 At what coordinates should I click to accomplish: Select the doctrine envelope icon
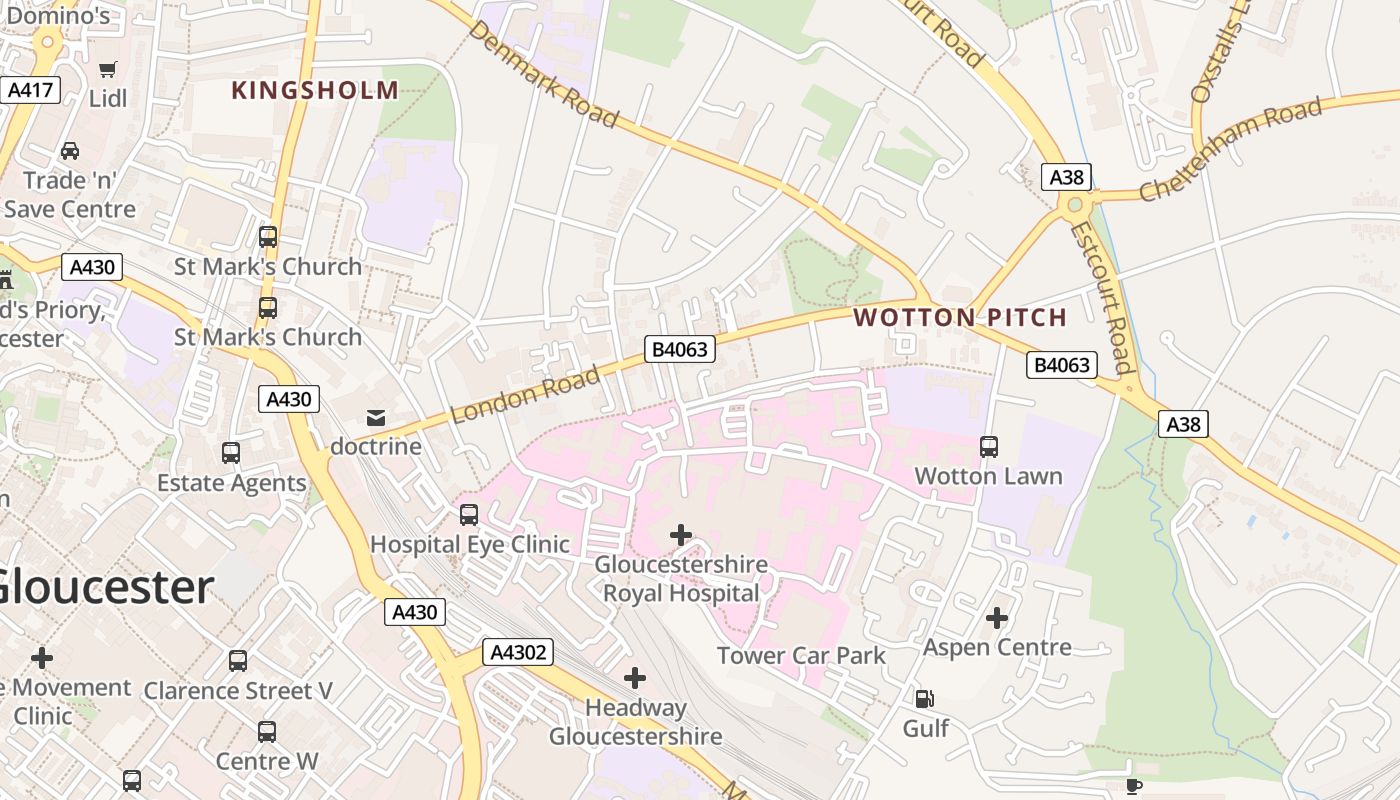pyautogui.click(x=376, y=417)
